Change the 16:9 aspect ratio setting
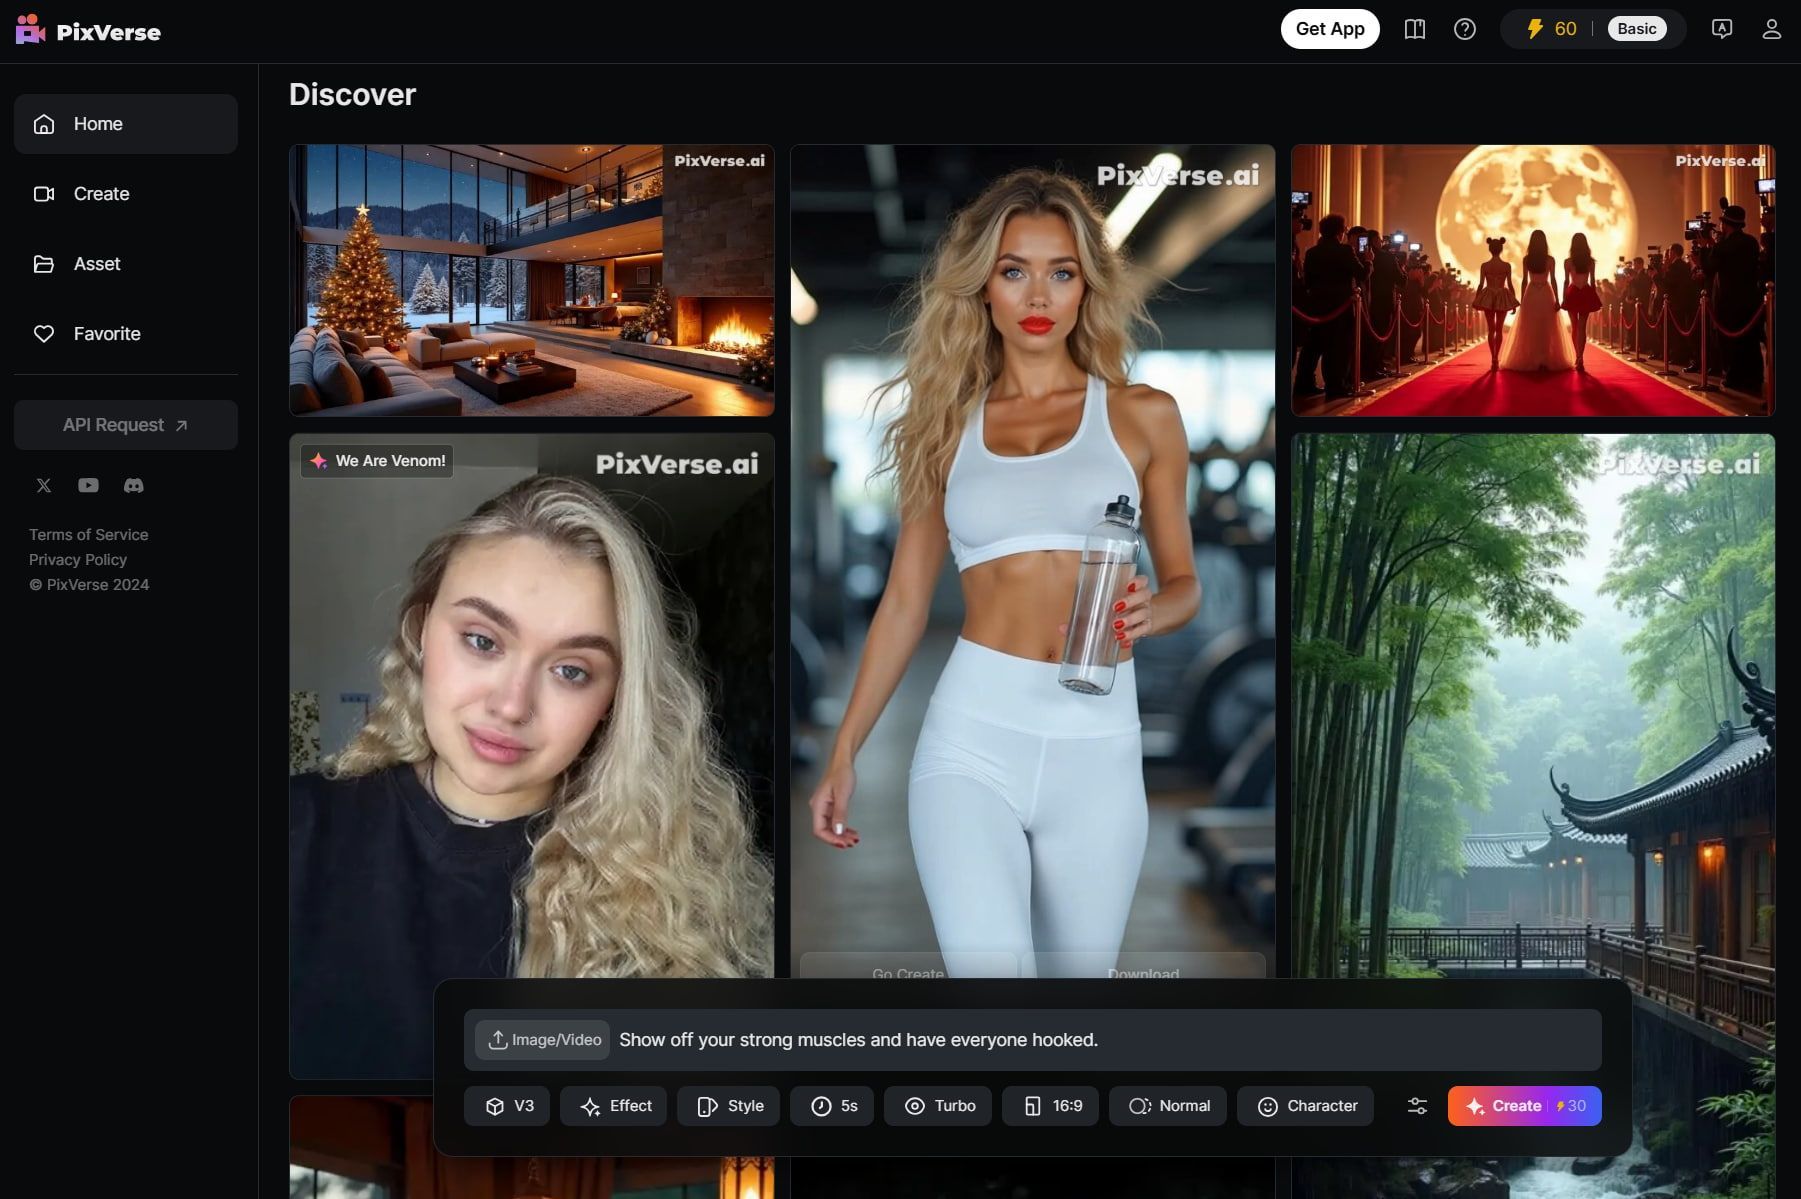 (x=1050, y=1106)
